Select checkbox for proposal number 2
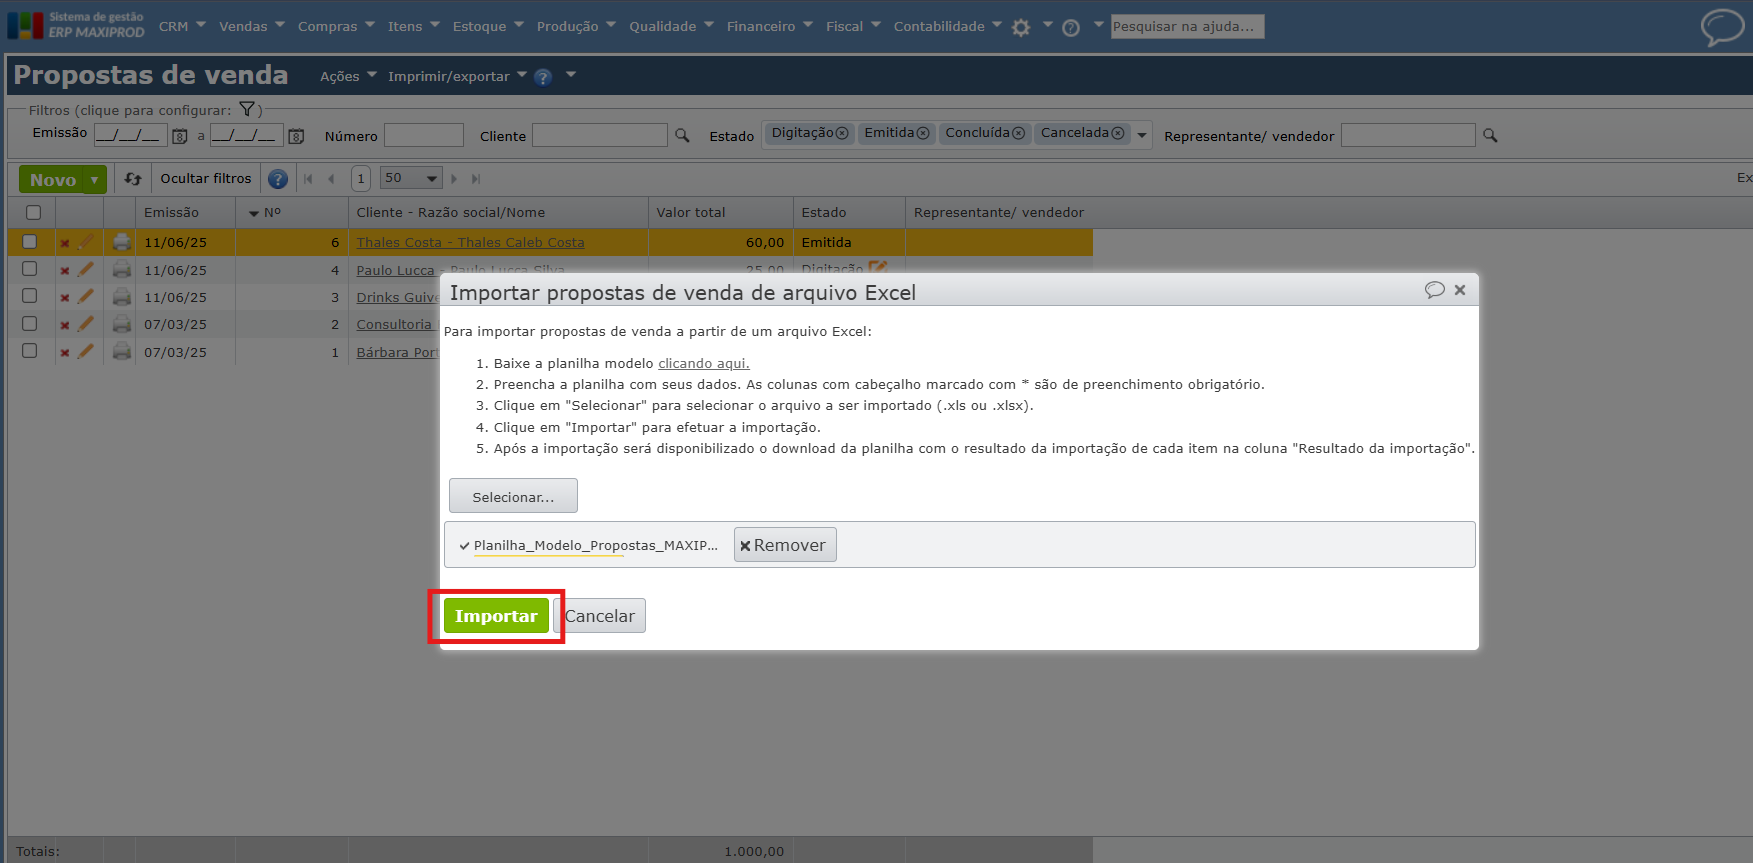 click(30, 324)
